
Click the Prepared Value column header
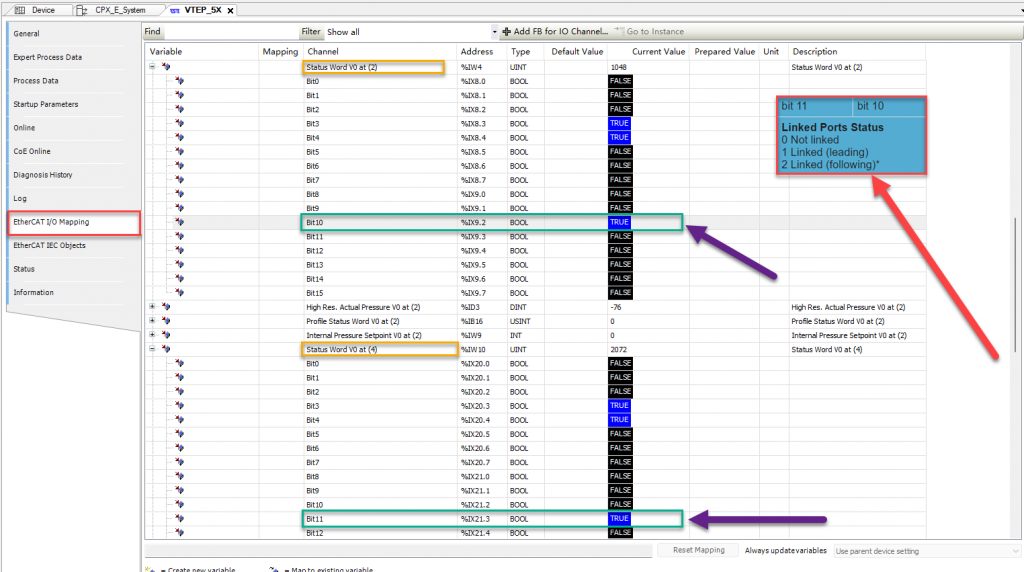point(724,52)
